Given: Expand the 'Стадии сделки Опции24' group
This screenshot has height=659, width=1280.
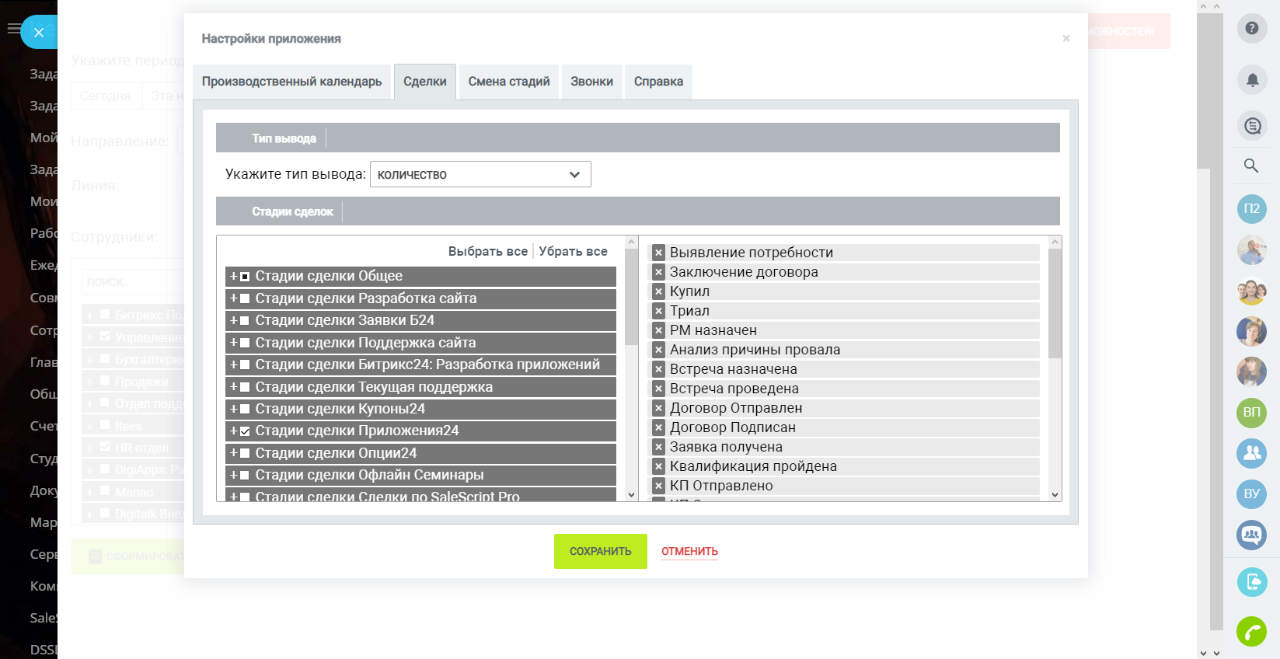Looking at the screenshot, I should pyautogui.click(x=233, y=454).
